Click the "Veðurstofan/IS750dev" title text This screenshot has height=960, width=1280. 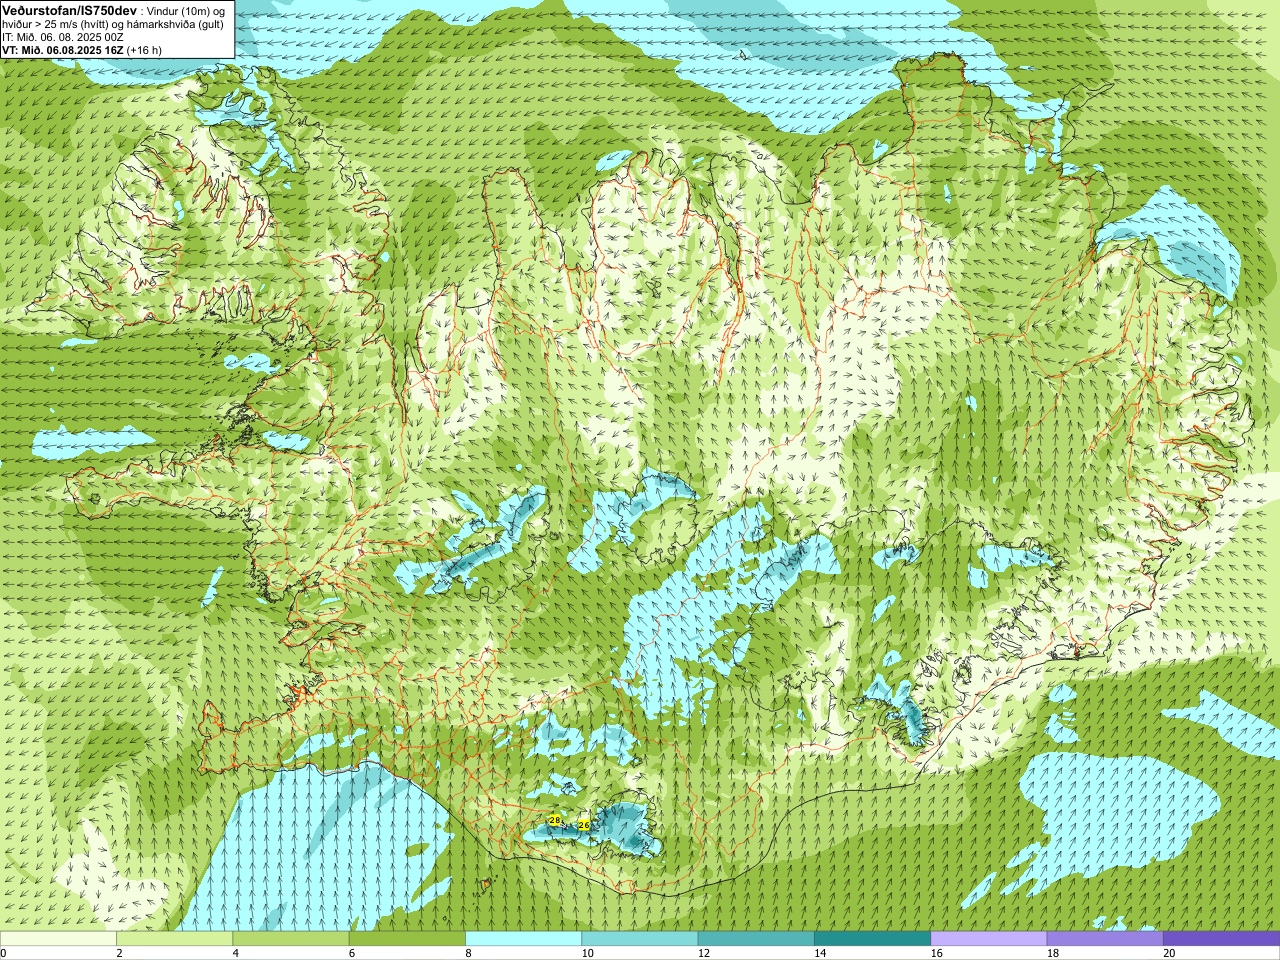pos(70,9)
